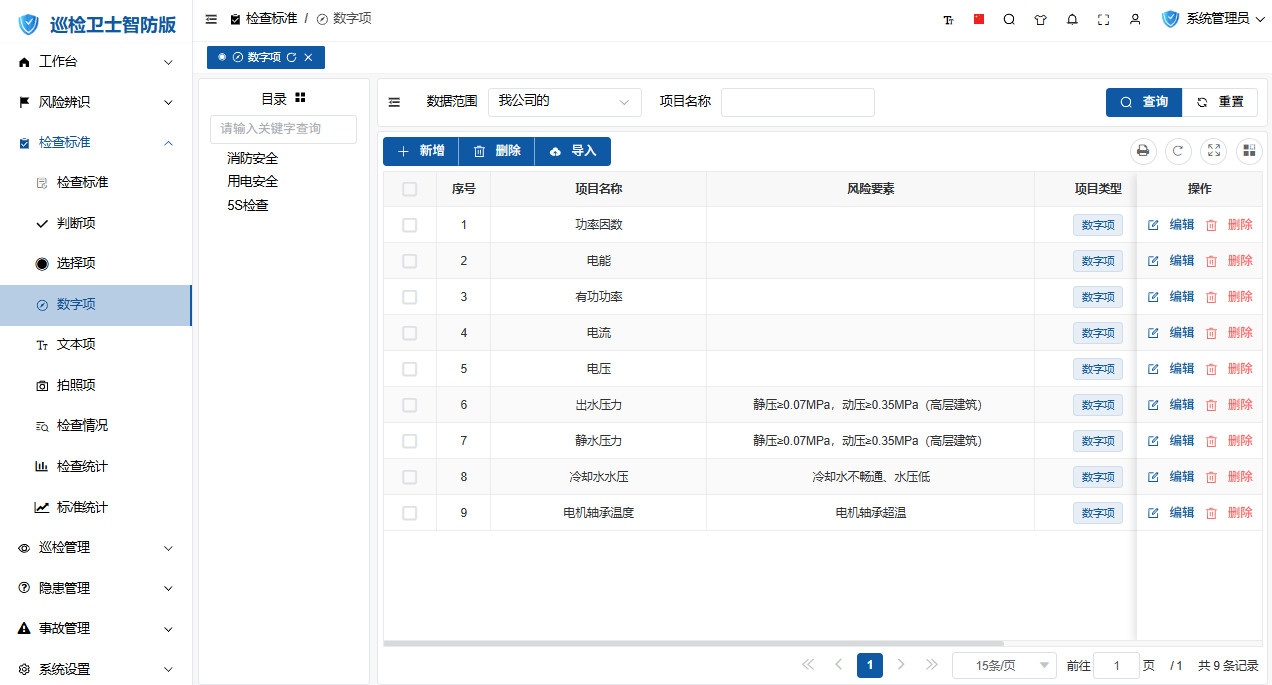Screen dimensions: 1272x685
Task: Click the printer icon above the table
Action: click(1143, 151)
